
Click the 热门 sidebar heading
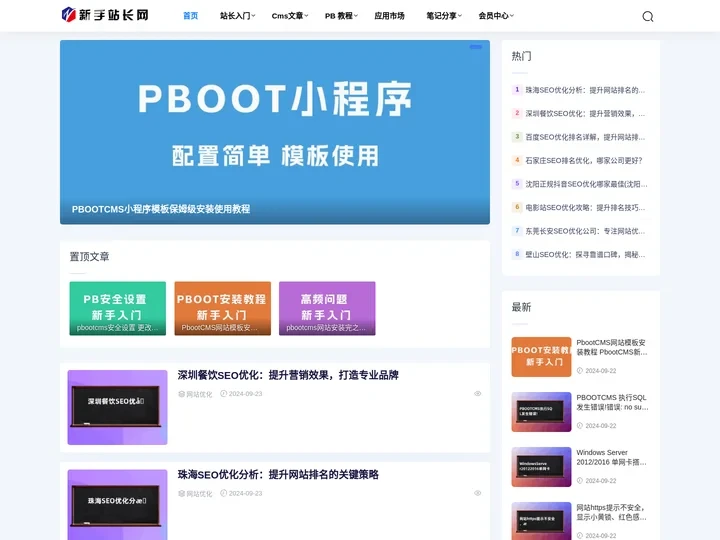pyautogui.click(x=522, y=56)
